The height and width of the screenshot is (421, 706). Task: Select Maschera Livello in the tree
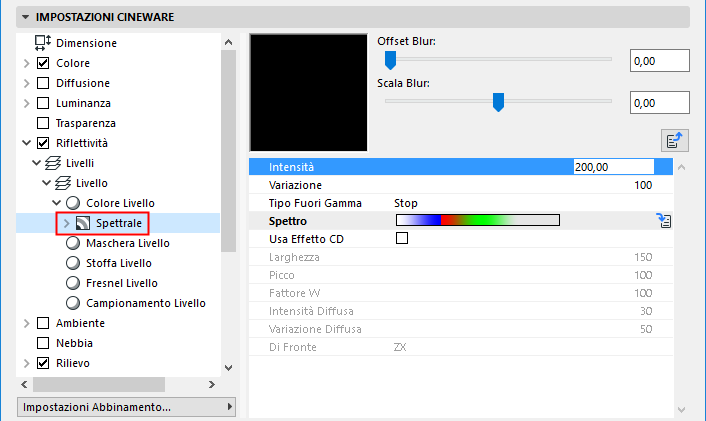pyautogui.click(x=128, y=243)
